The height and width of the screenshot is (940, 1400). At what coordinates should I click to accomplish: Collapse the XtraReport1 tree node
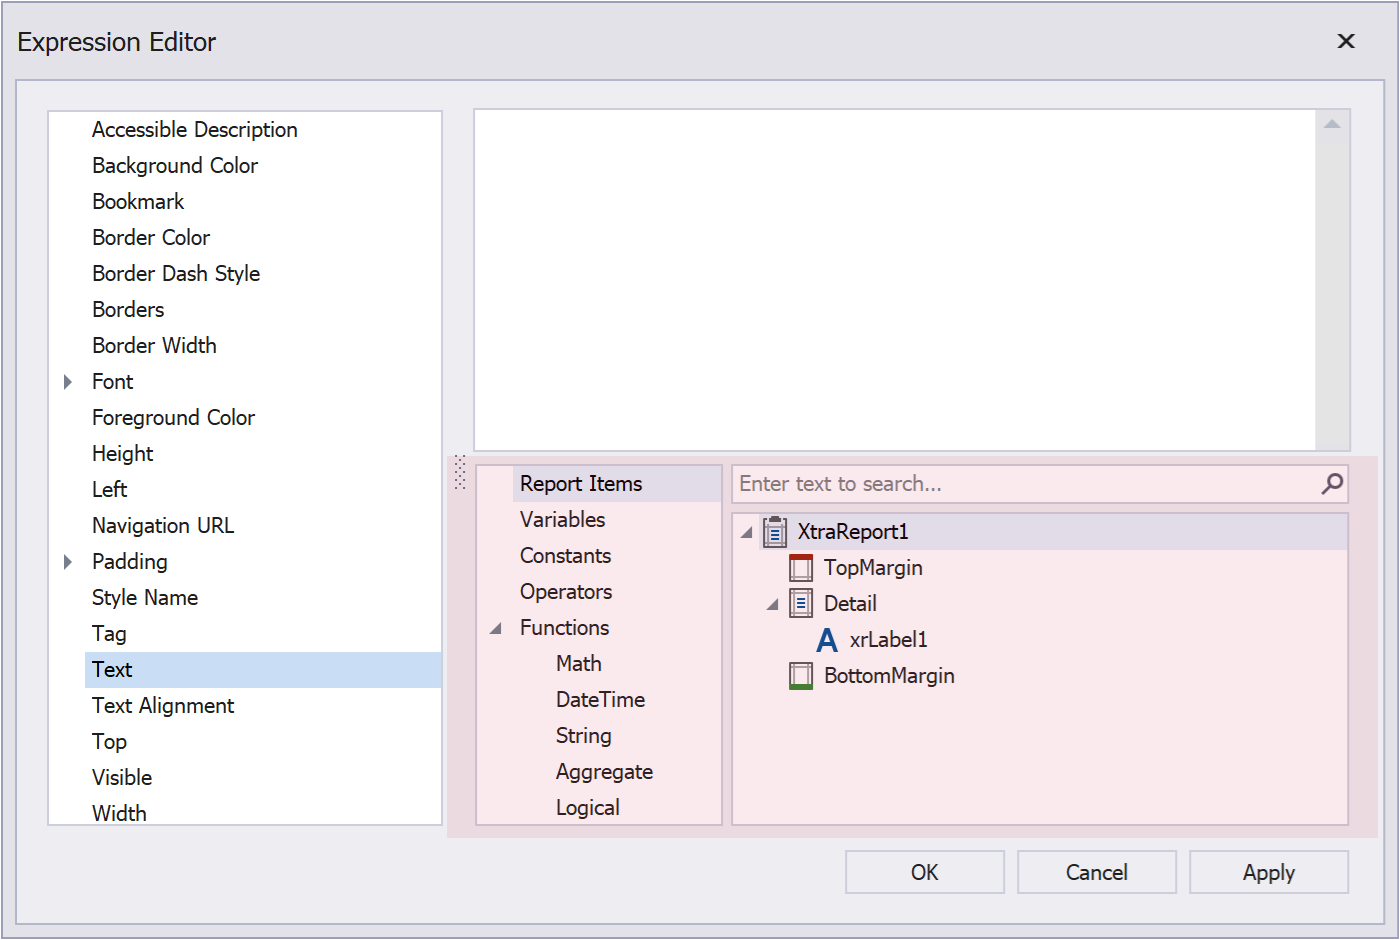pos(744,532)
